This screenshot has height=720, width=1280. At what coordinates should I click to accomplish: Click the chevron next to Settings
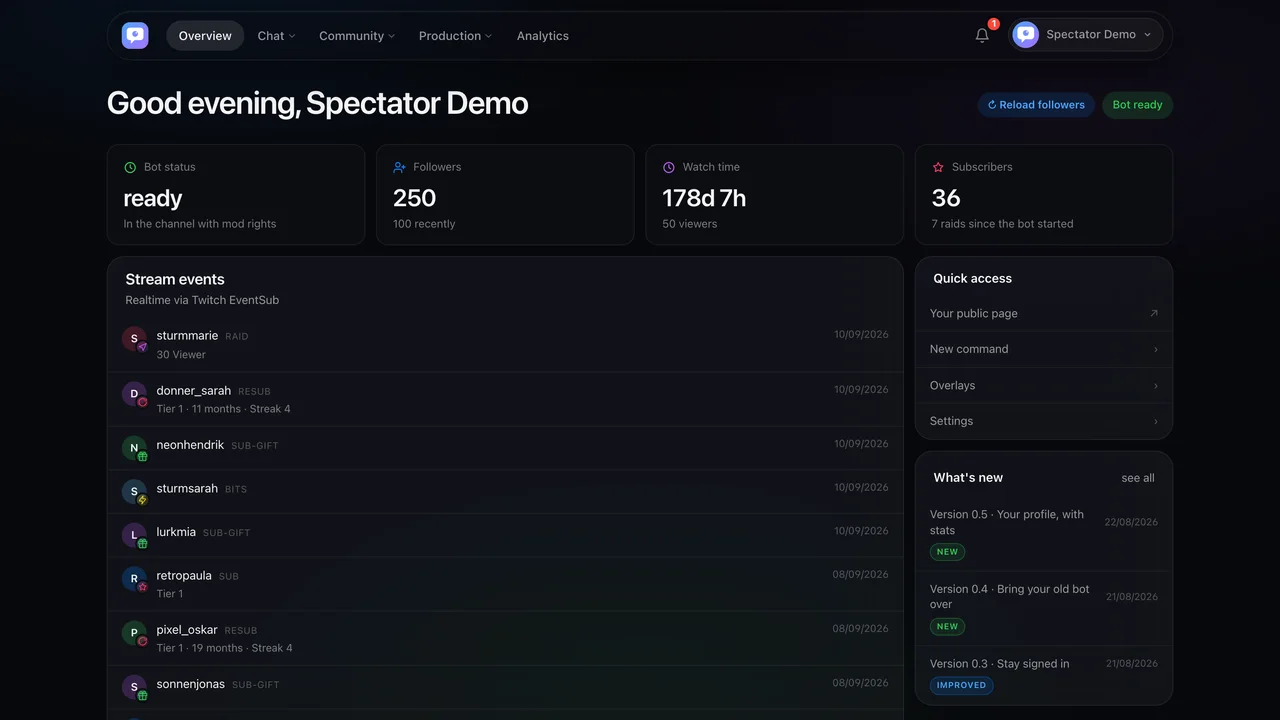tap(1156, 422)
